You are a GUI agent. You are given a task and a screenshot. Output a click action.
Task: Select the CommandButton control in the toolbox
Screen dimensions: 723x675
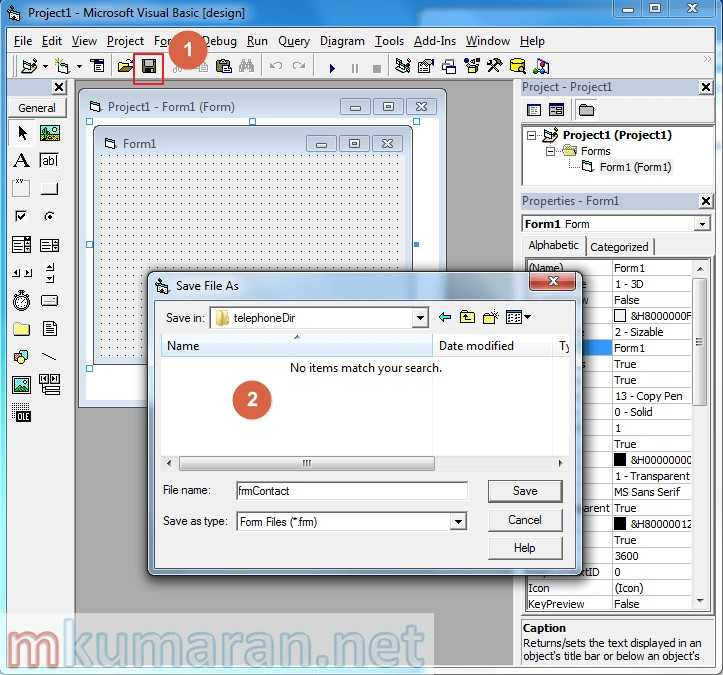49,189
